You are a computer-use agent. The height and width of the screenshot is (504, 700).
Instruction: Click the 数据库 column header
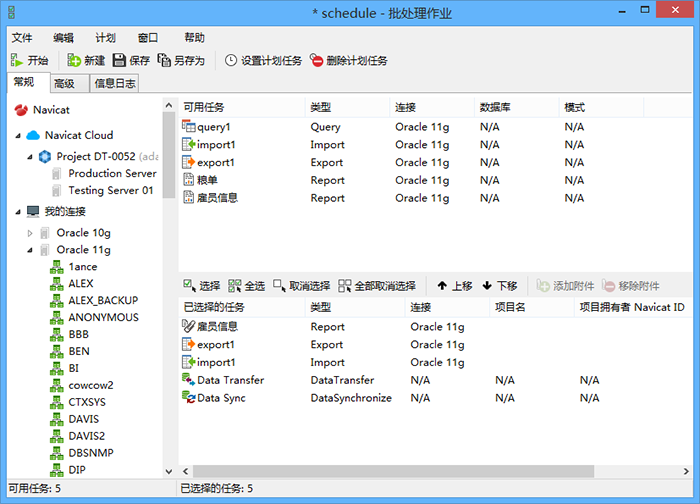coord(517,107)
